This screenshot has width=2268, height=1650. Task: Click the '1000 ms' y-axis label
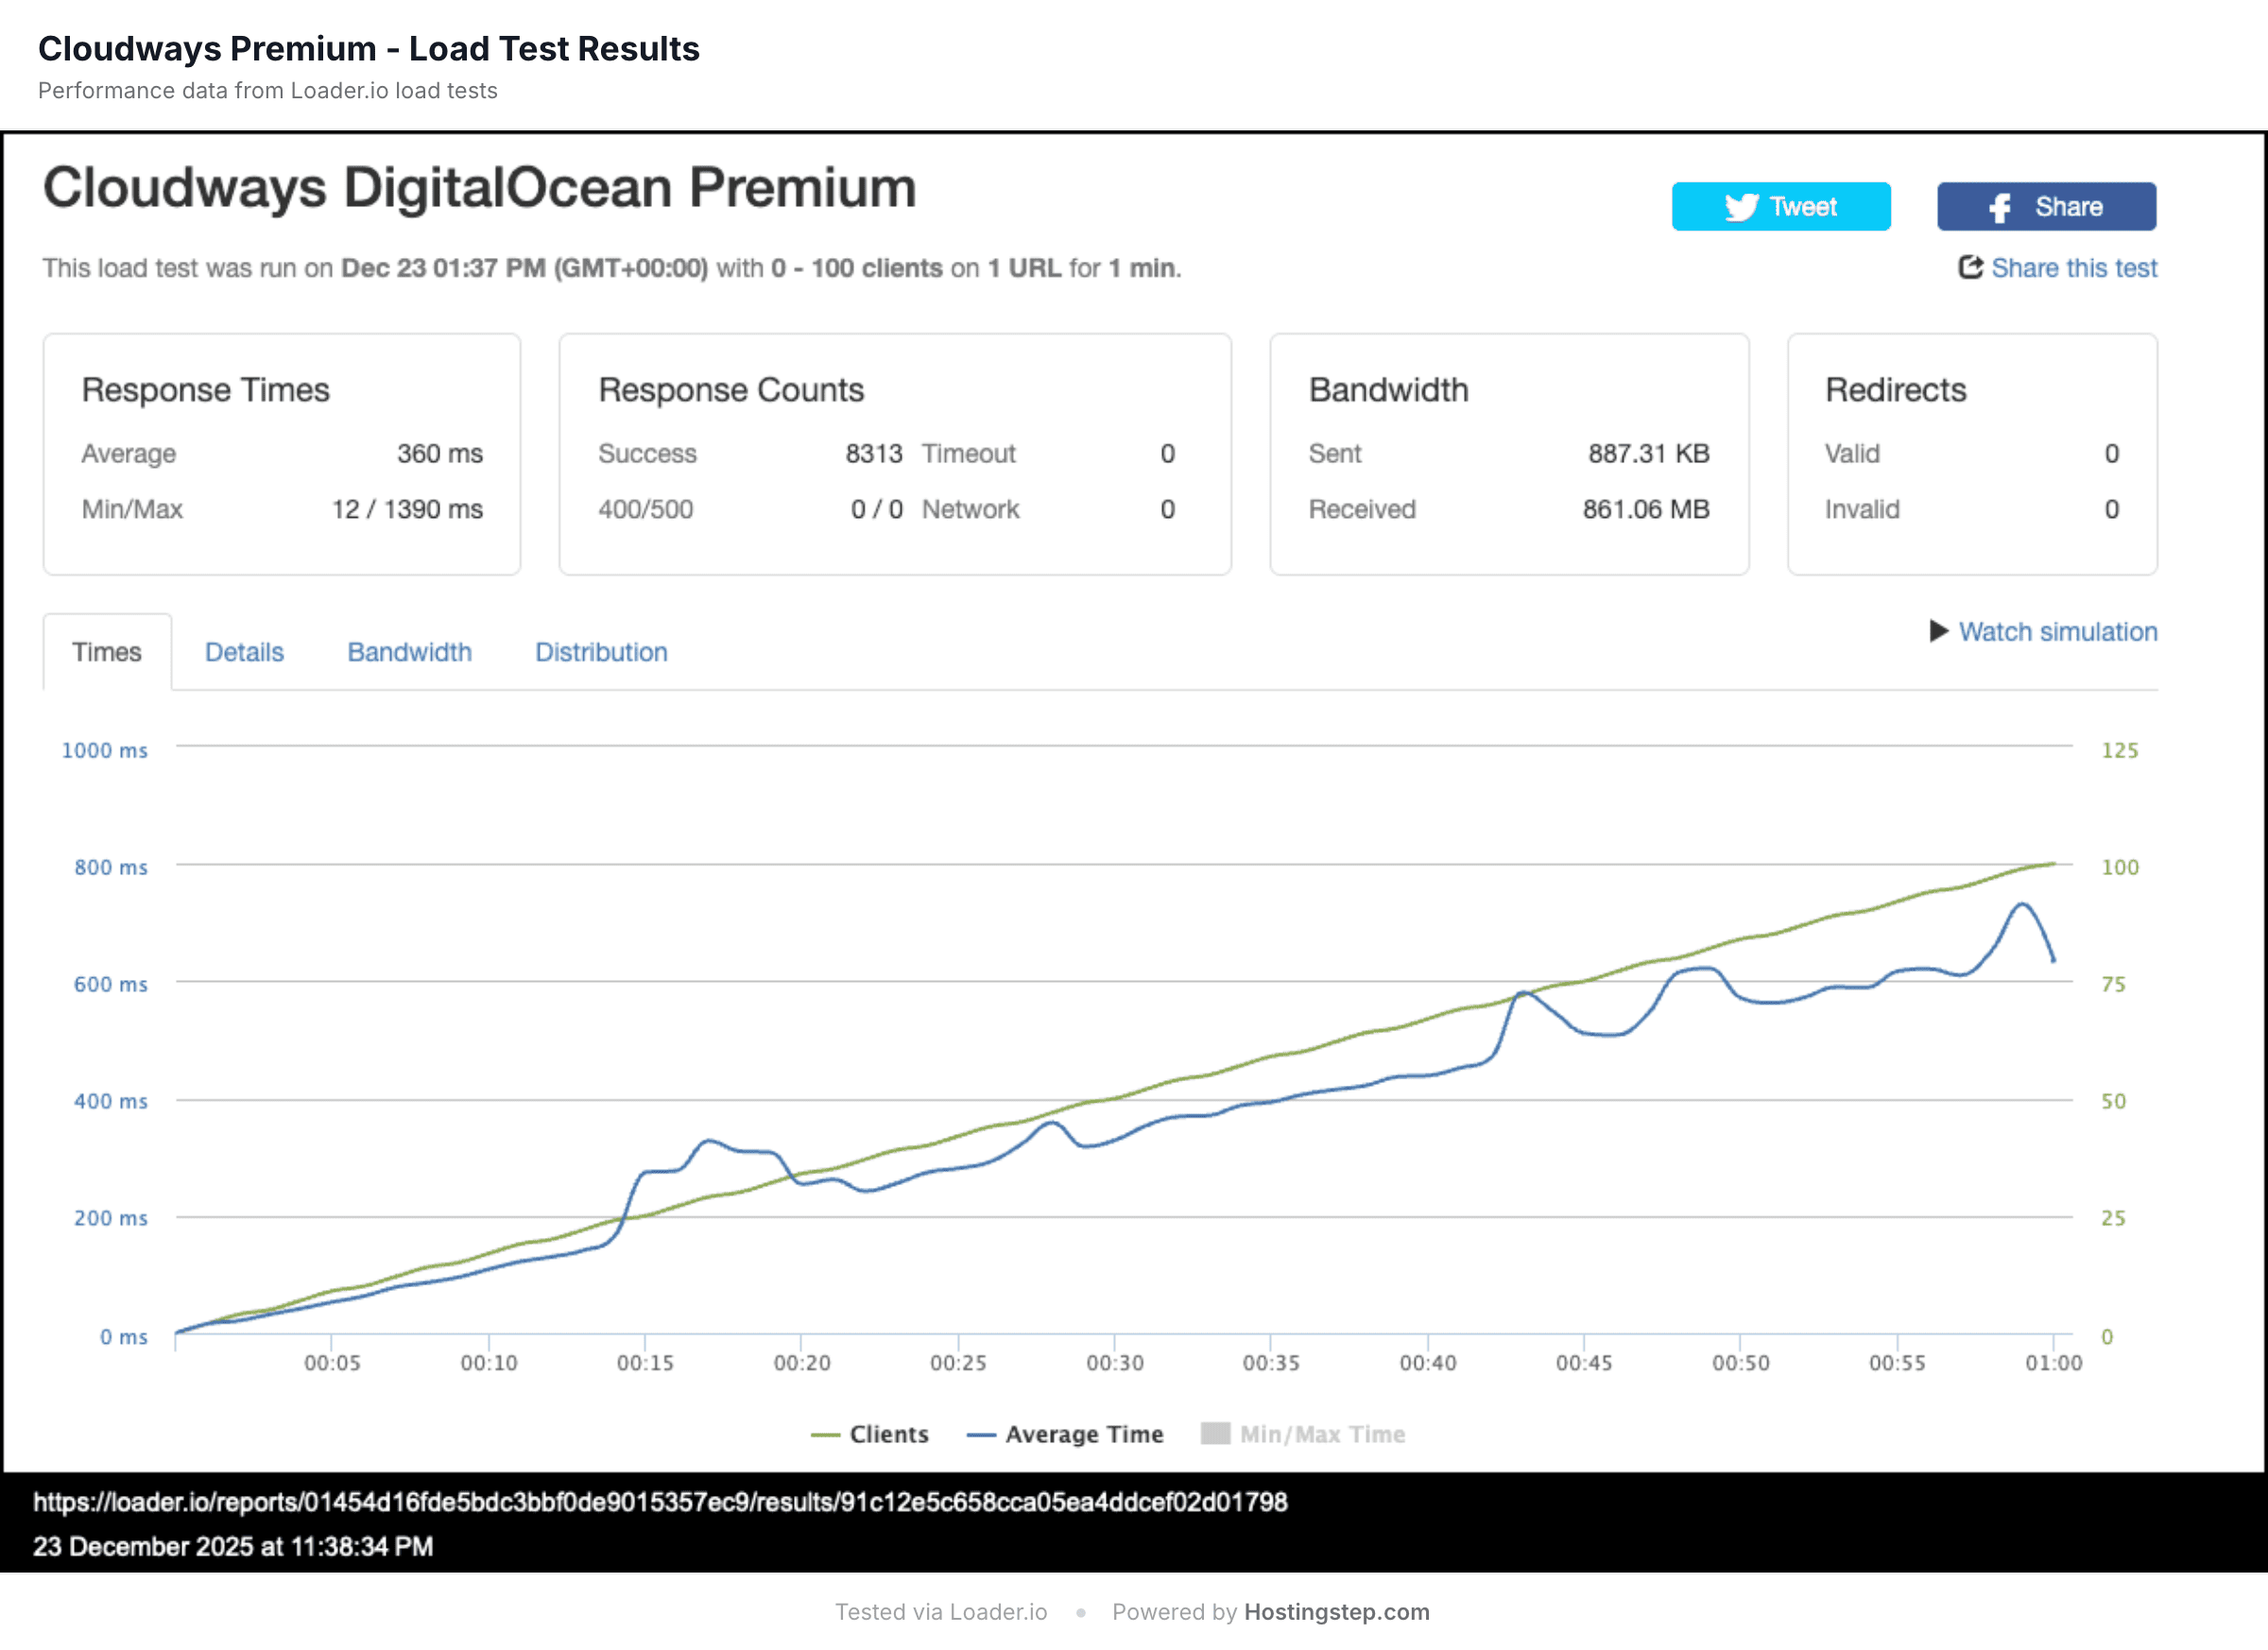105,750
